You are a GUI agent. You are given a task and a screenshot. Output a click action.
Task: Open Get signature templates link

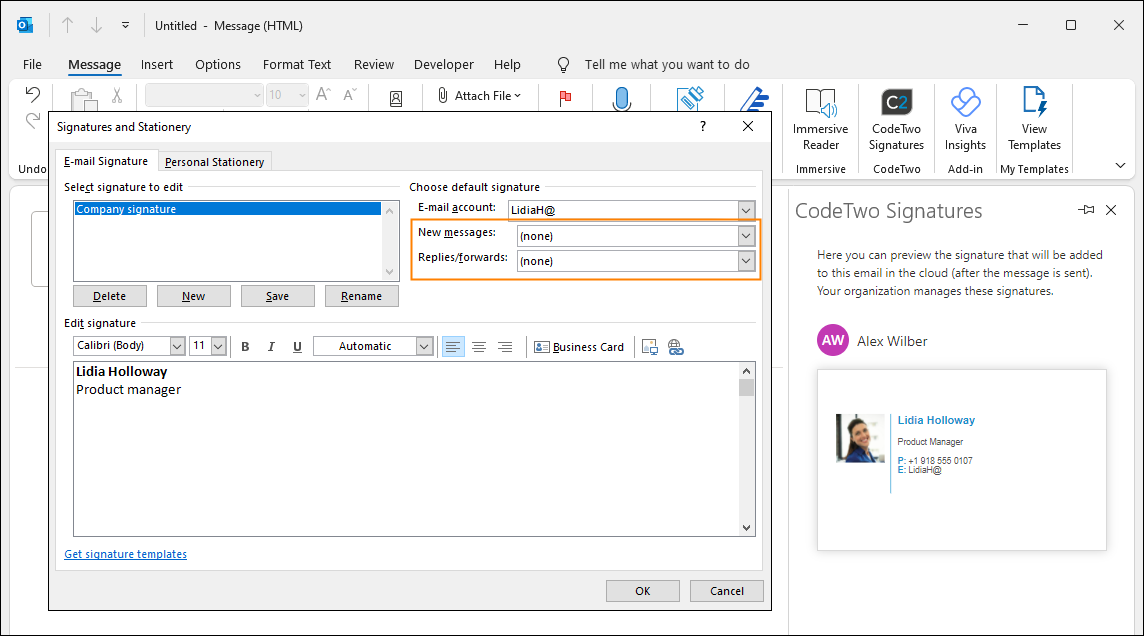pyautogui.click(x=125, y=554)
